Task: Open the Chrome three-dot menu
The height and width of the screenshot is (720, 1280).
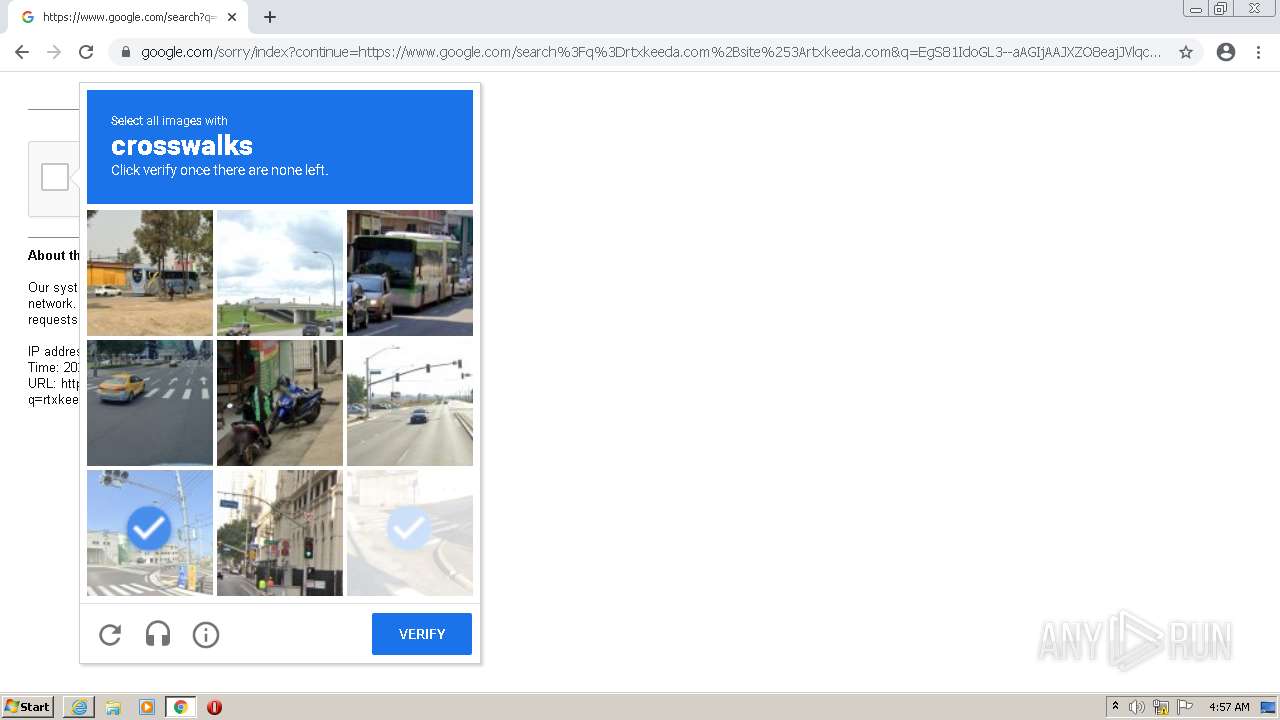Action: pos(1259,52)
